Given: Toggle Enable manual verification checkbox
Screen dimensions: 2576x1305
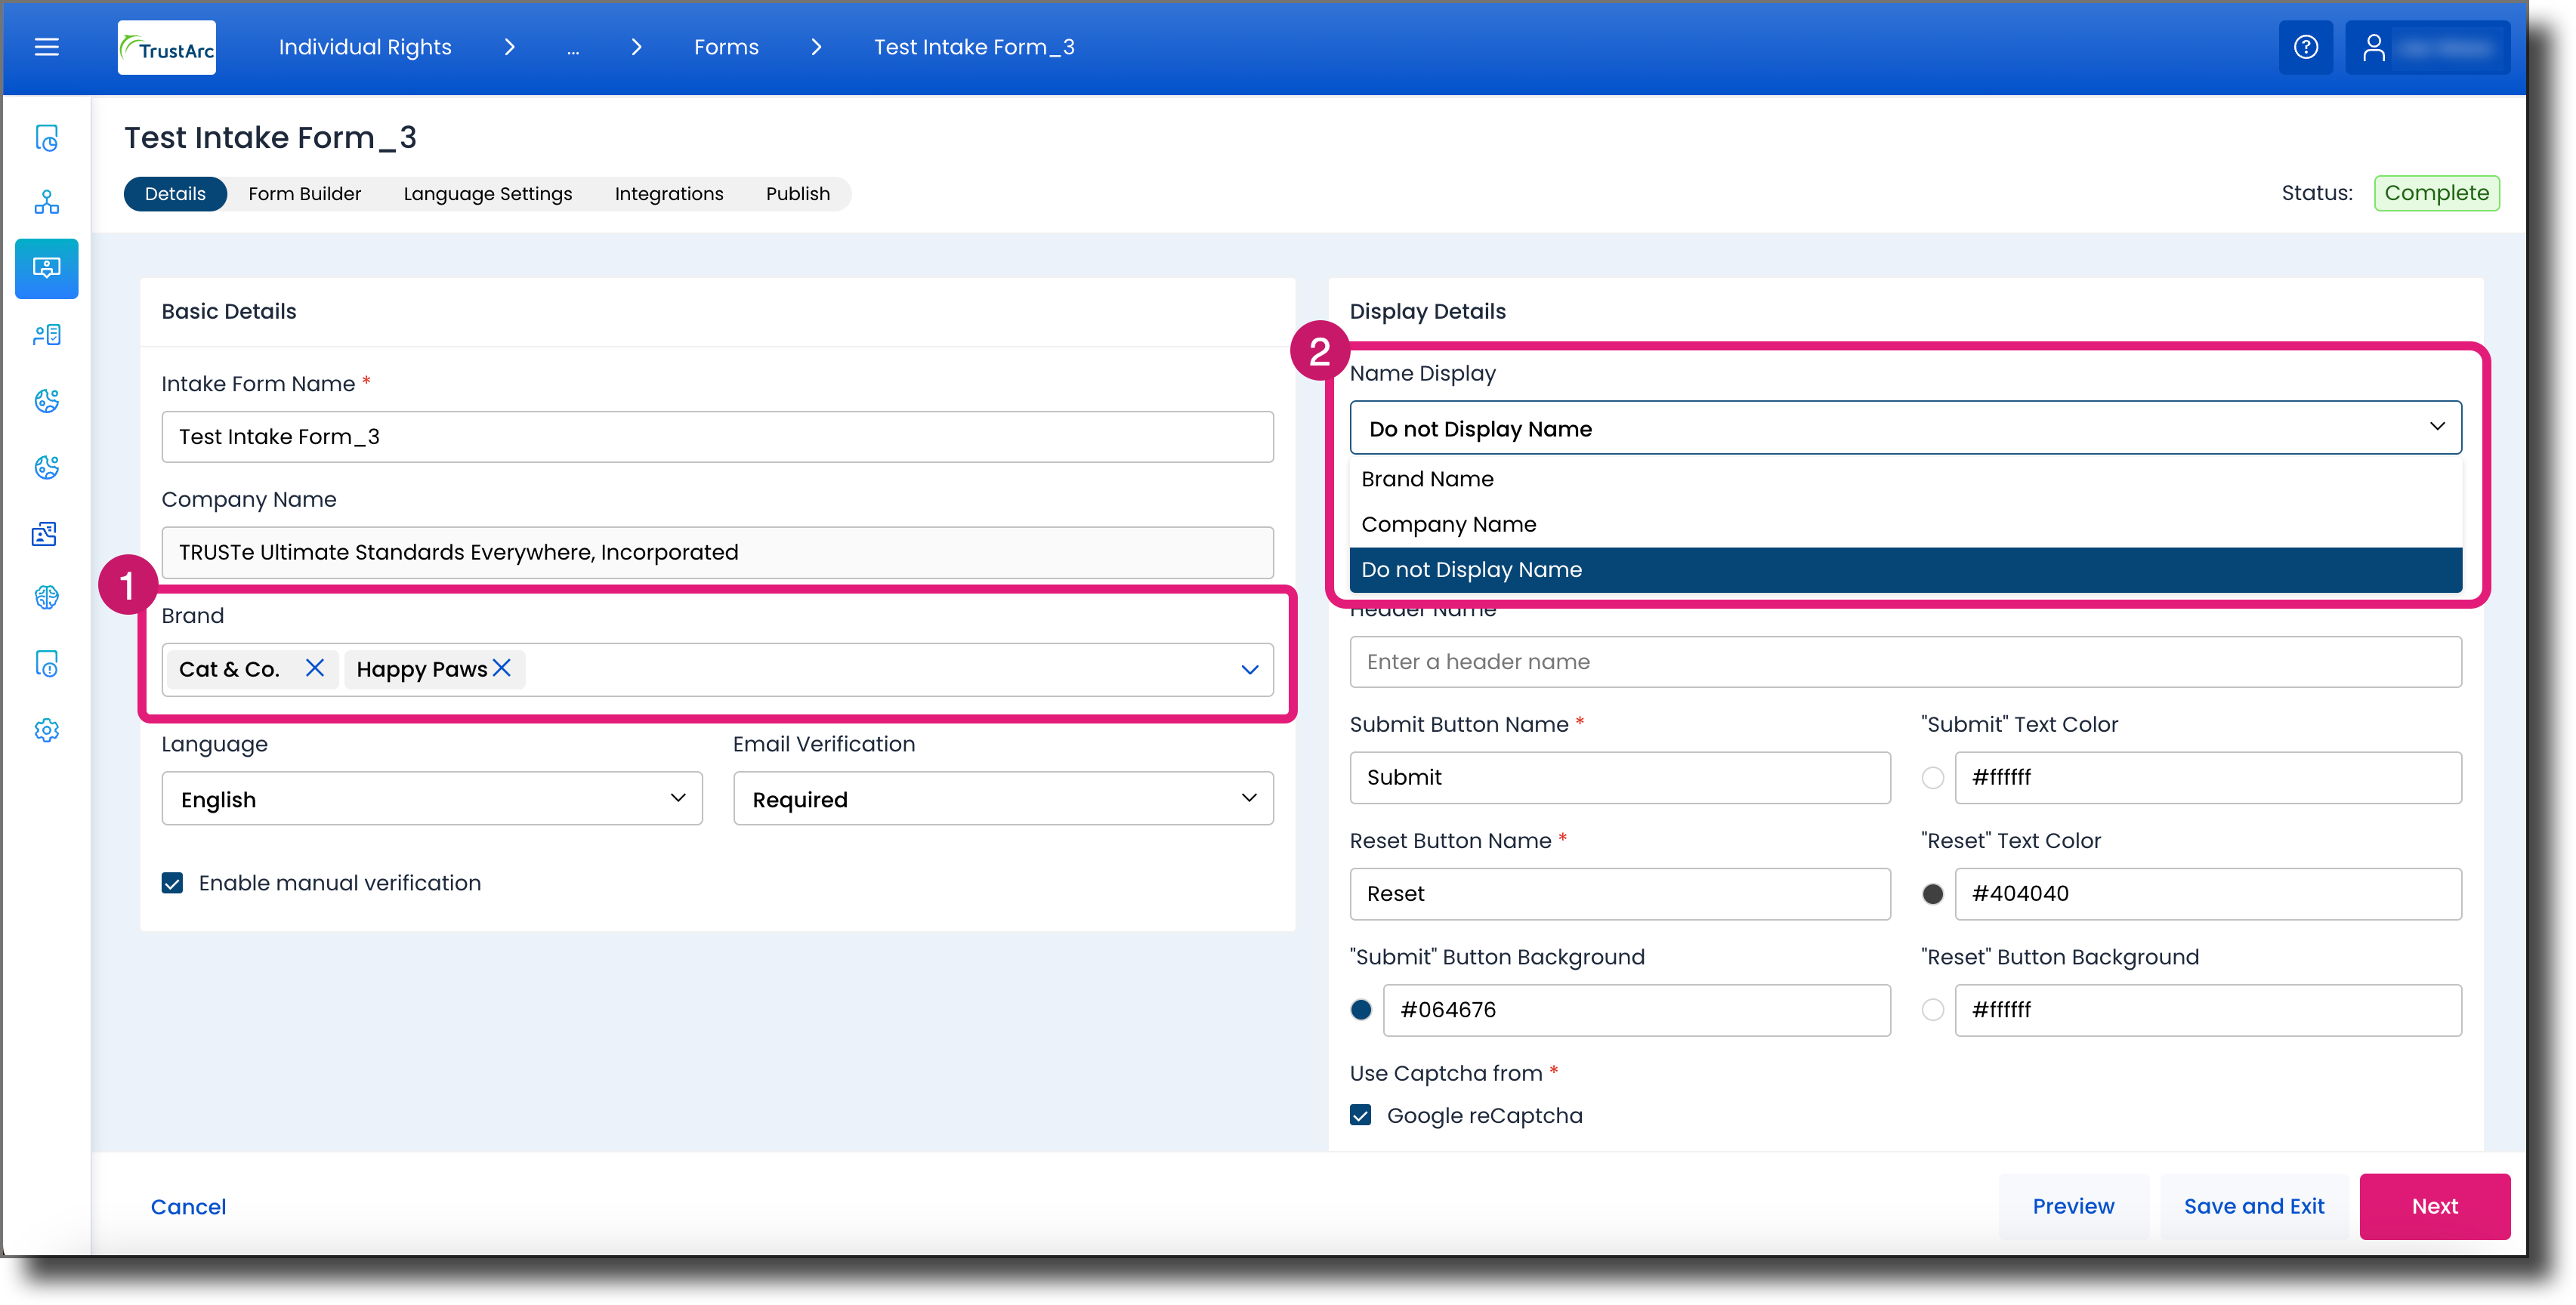Looking at the screenshot, I should [172, 883].
